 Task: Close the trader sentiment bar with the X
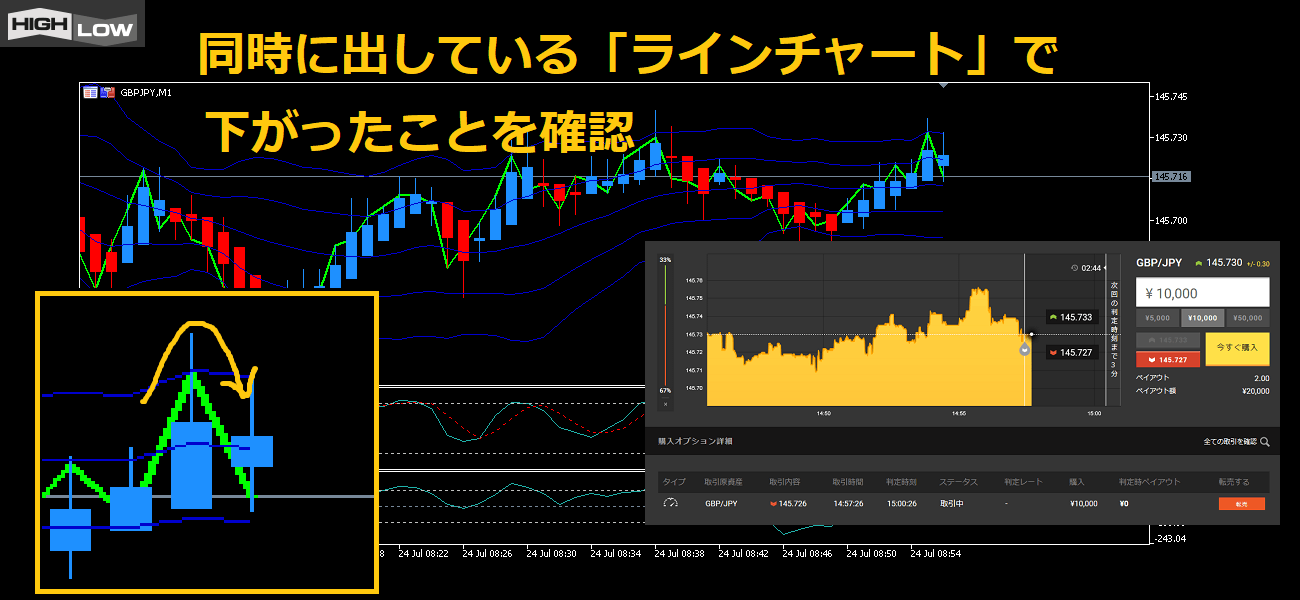(x=665, y=404)
